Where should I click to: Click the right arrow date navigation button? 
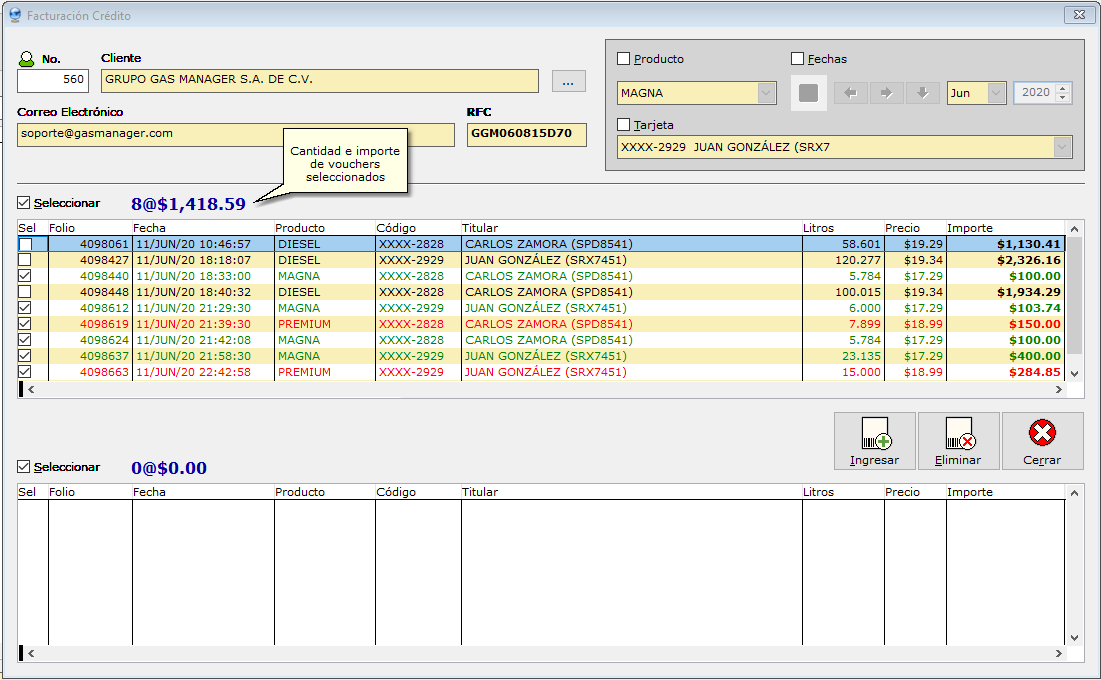[886, 93]
